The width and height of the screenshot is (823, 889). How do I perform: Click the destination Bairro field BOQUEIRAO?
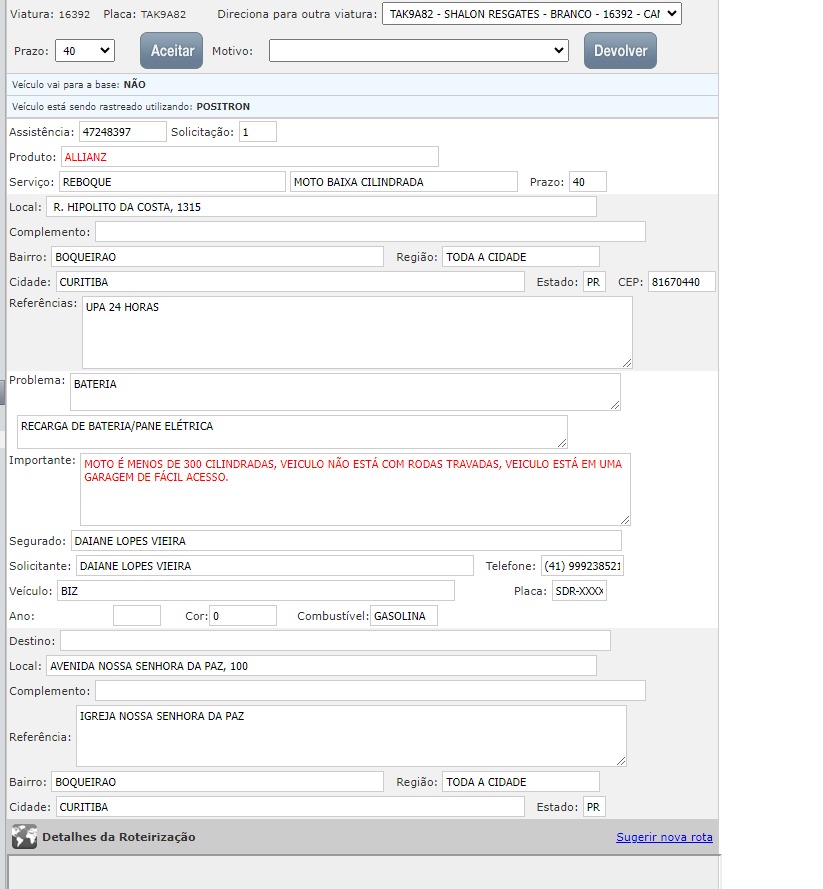tap(218, 781)
